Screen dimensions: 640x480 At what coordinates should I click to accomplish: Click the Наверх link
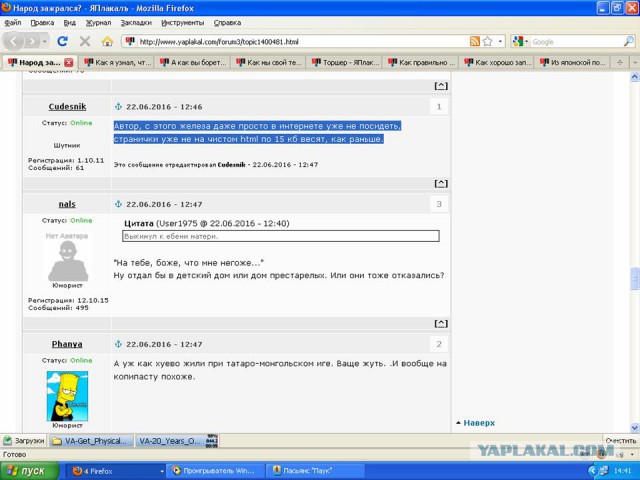tap(479, 423)
